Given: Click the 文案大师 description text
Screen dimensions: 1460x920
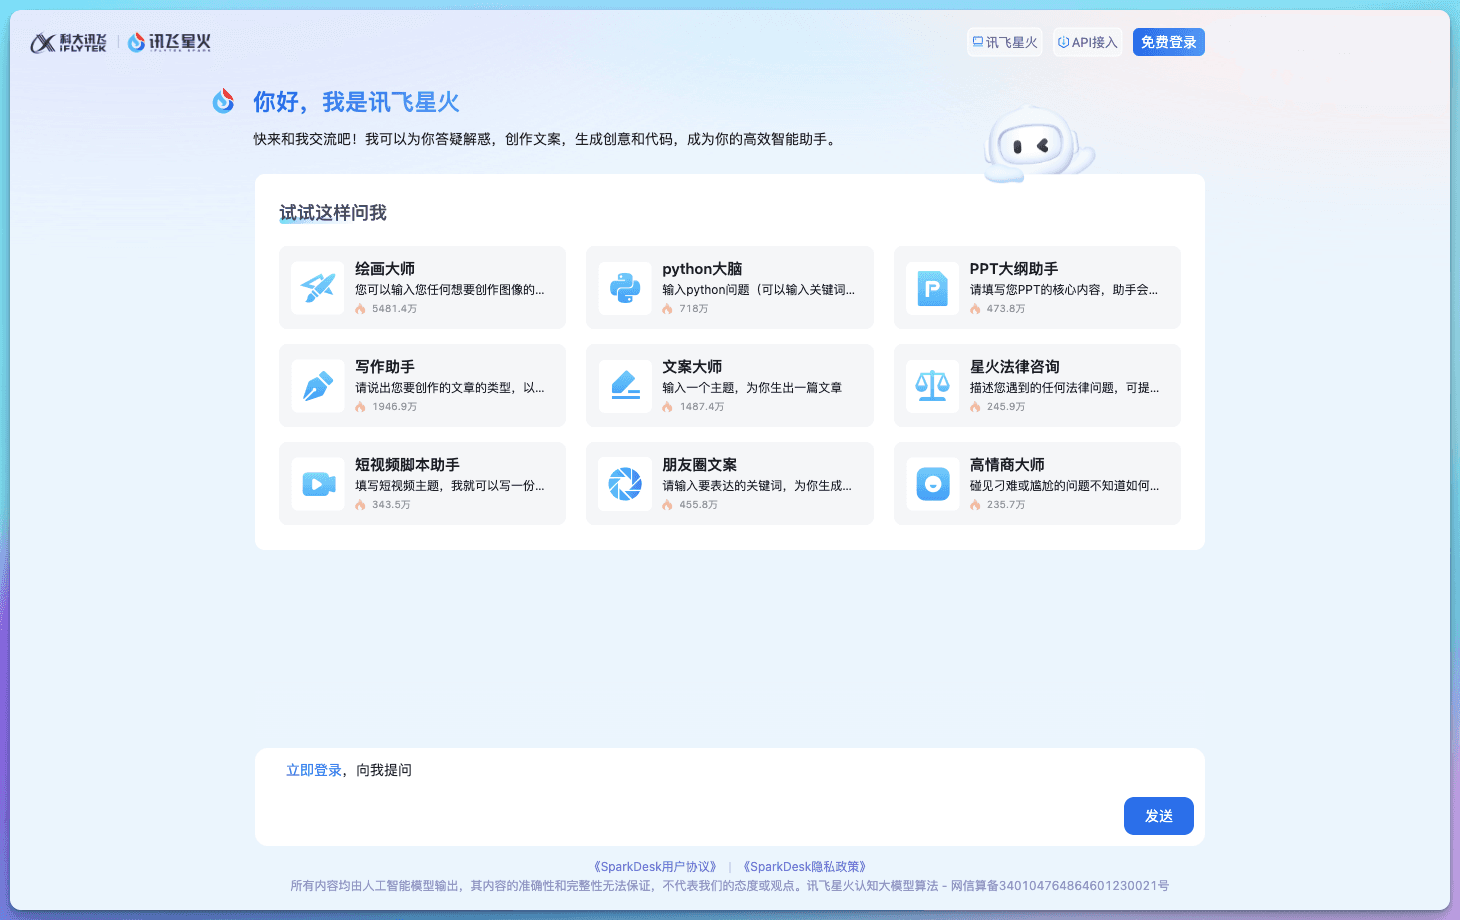Looking at the screenshot, I should [752, 388].
